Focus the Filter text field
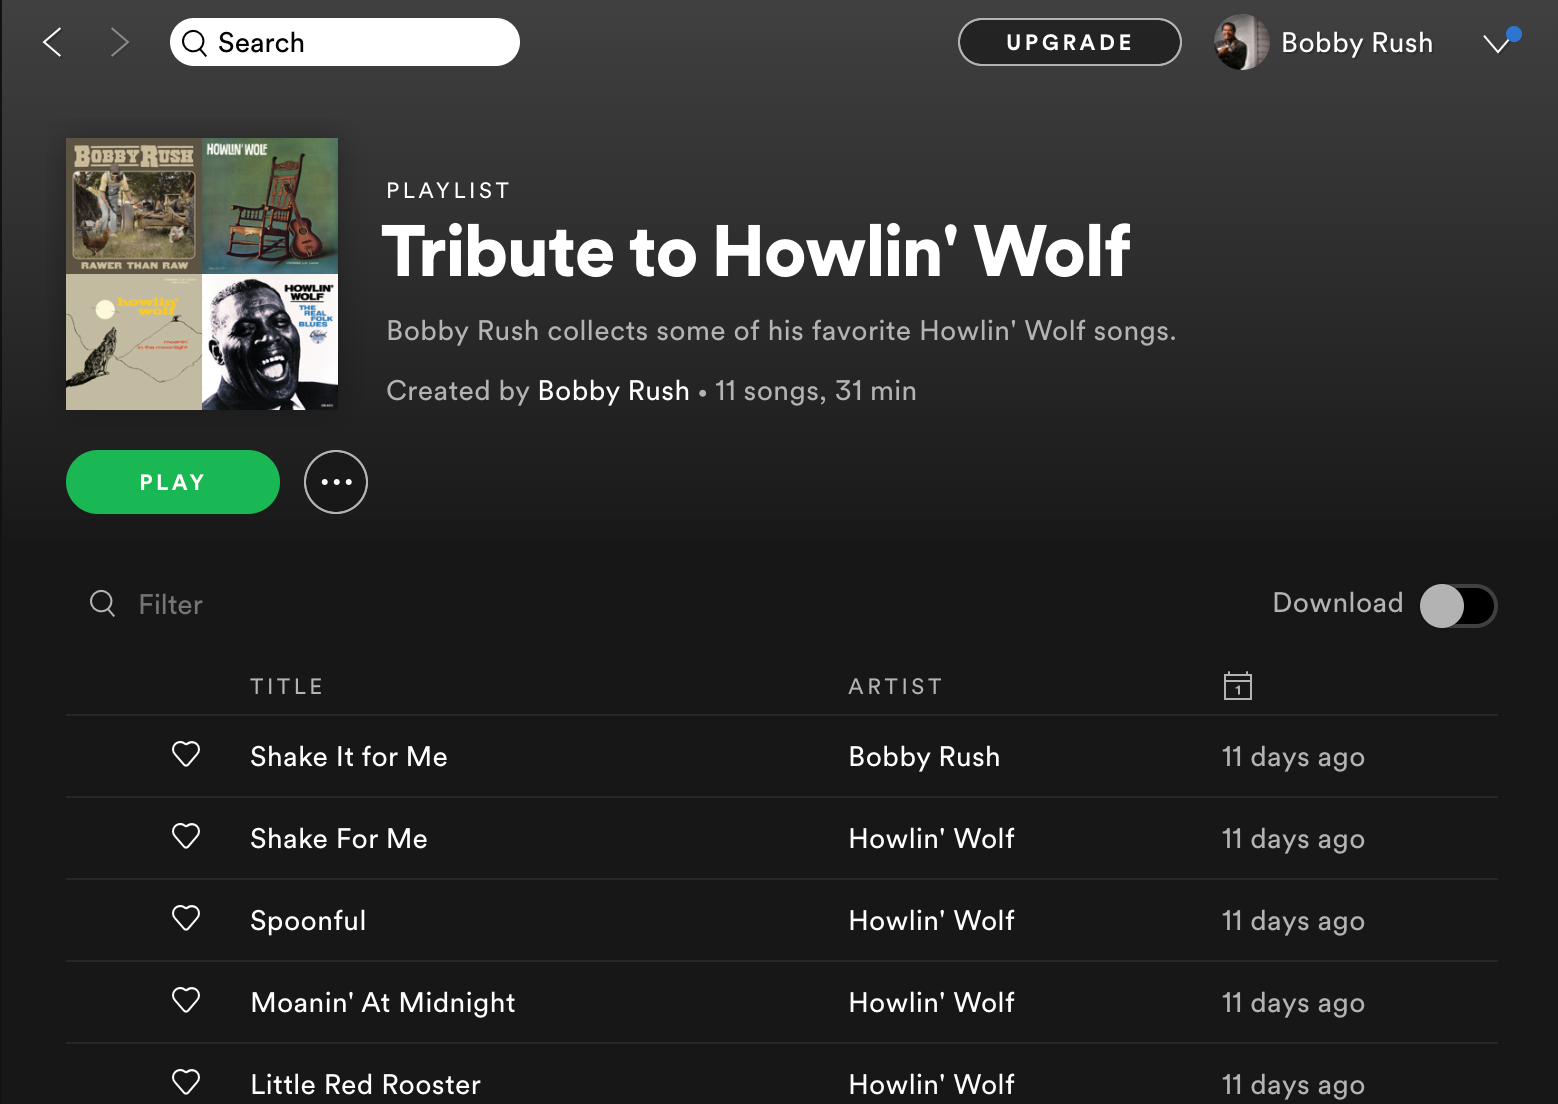This screenshot has width=1558, height=1104. pyautogui.click(x=171, y=604)
